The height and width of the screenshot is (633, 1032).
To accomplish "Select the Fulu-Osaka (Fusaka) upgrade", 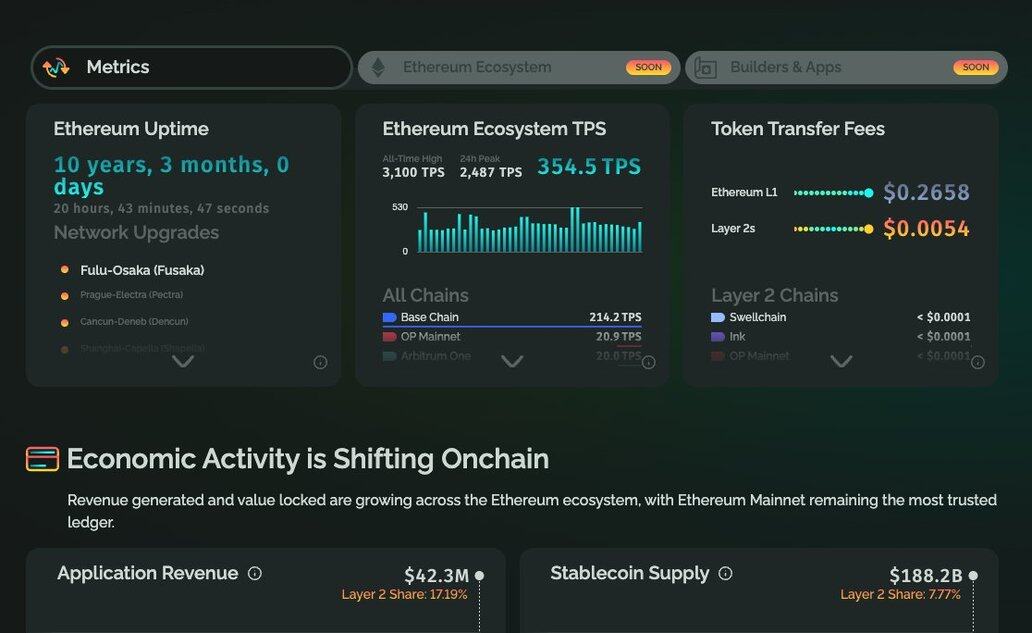I will 142,270.
